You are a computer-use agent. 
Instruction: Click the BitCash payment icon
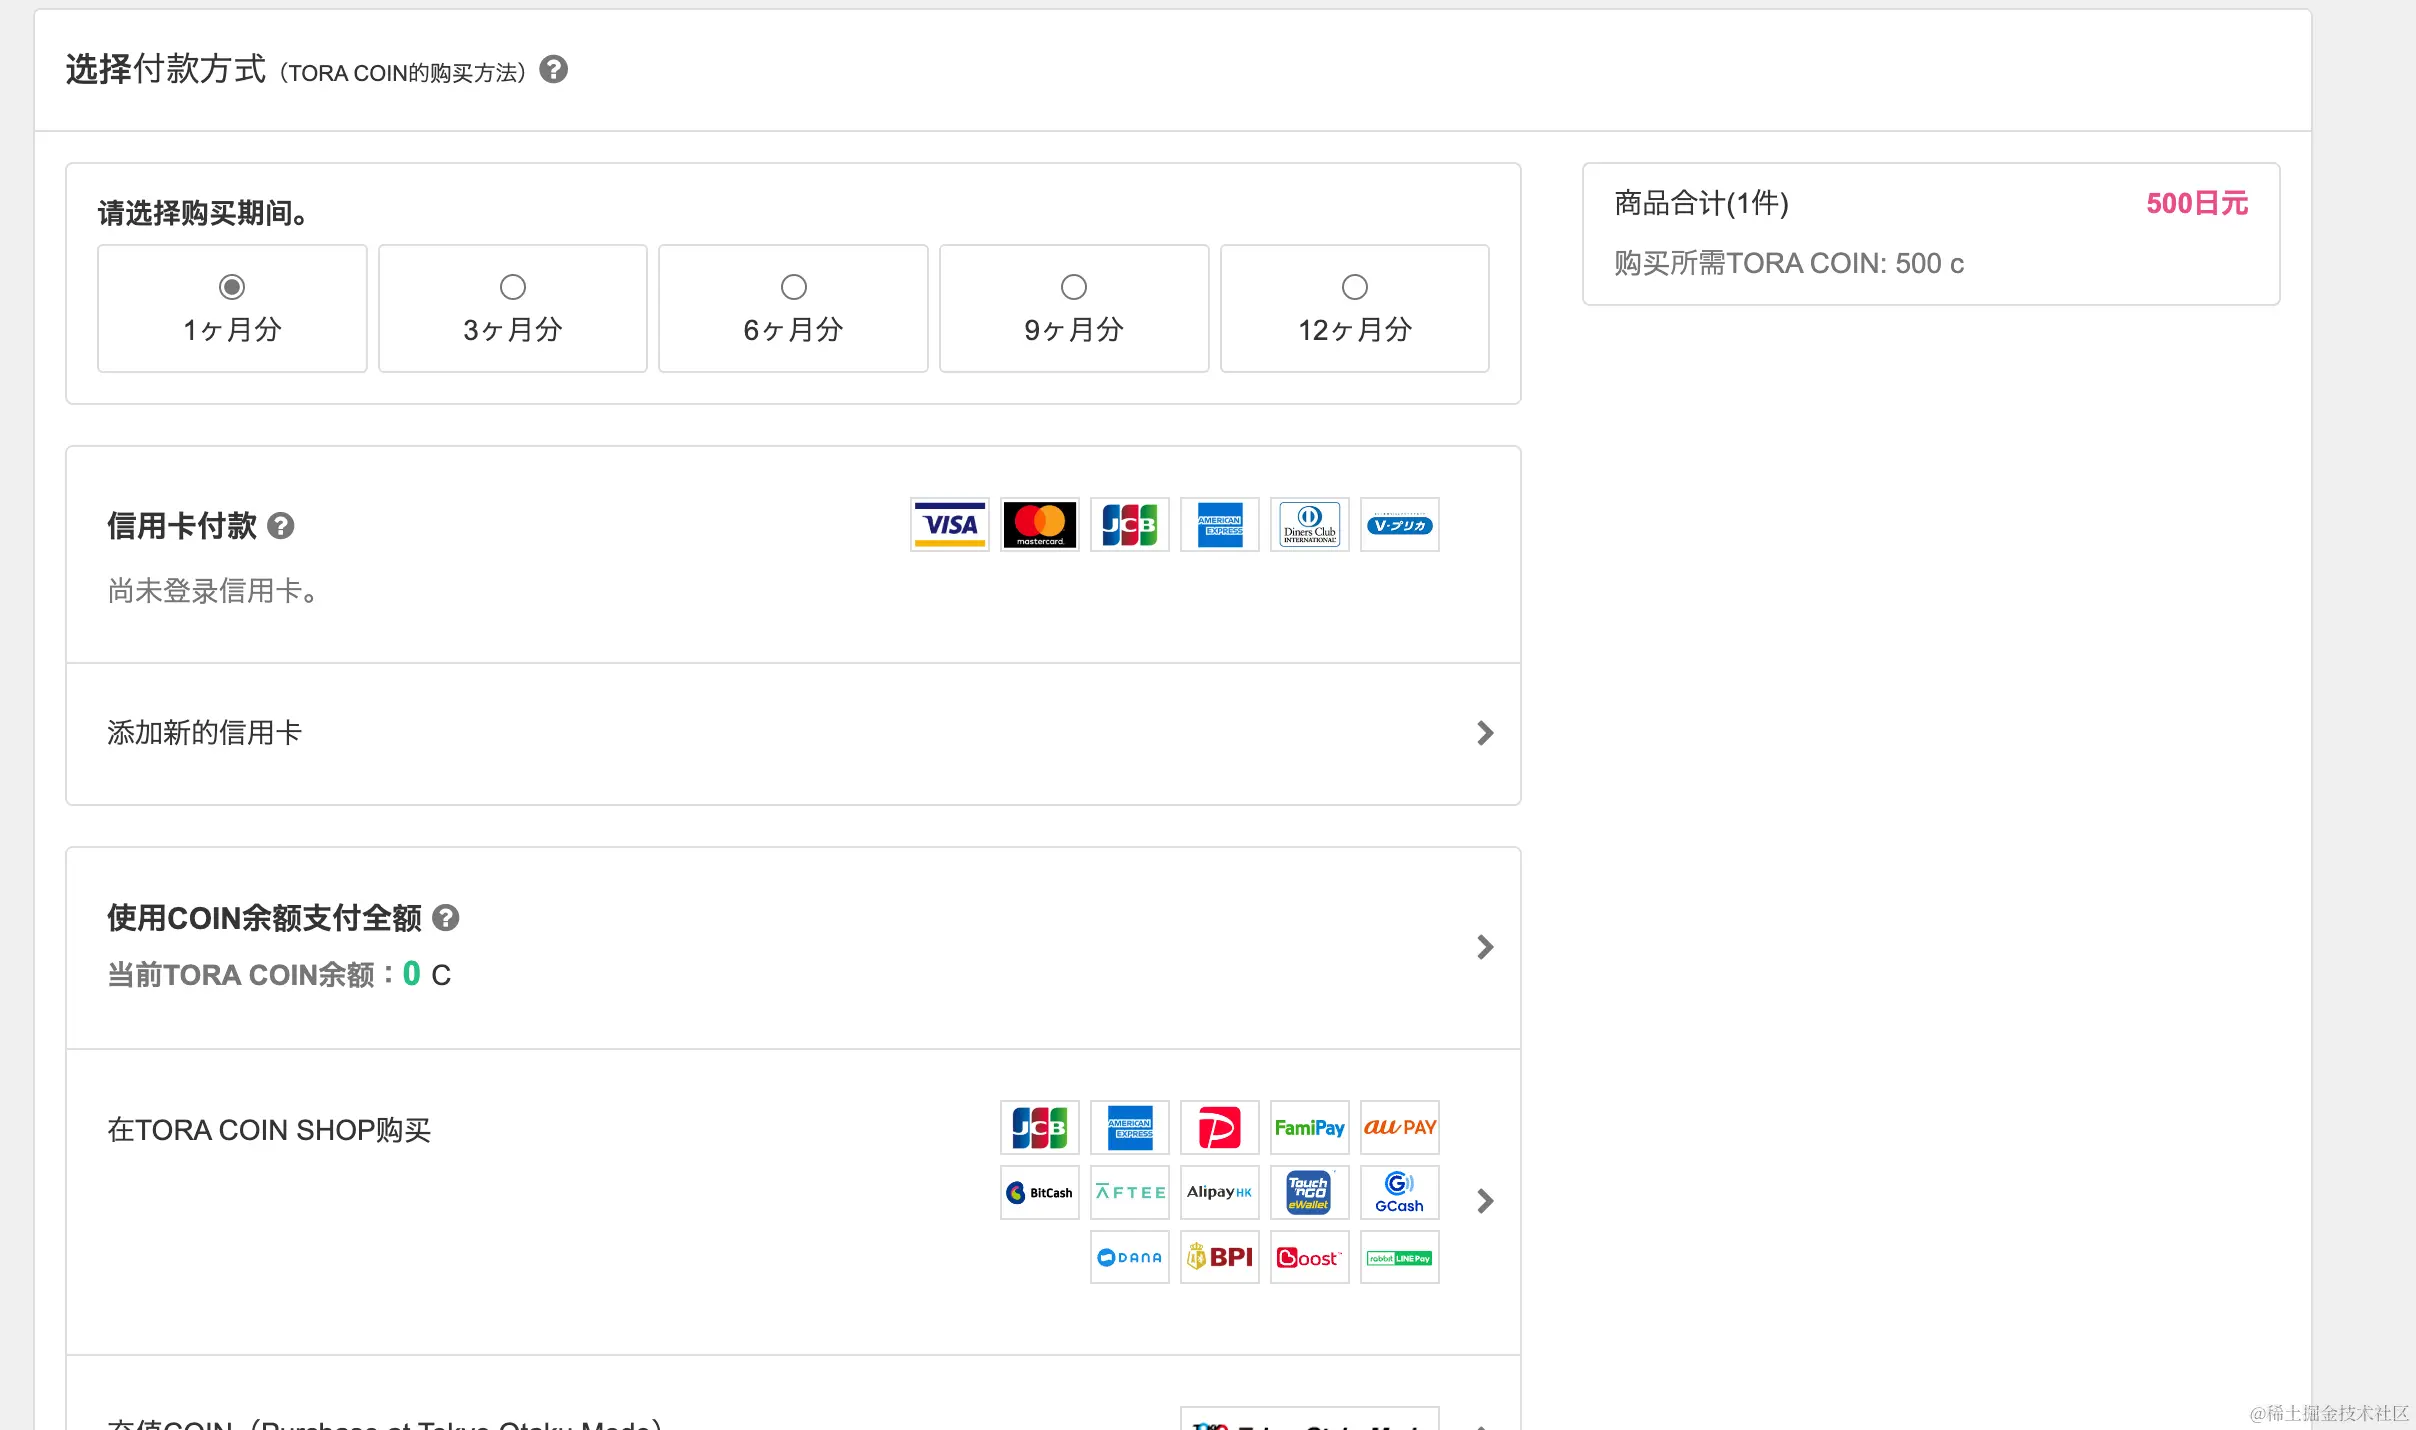(1039, 1192)
